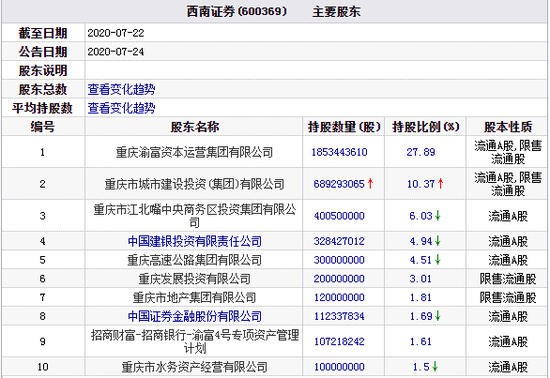This screenshot has height=378, width=550.
Task: Click 流通A股 in 中国建银投资 row
Action: pos(508,241)
